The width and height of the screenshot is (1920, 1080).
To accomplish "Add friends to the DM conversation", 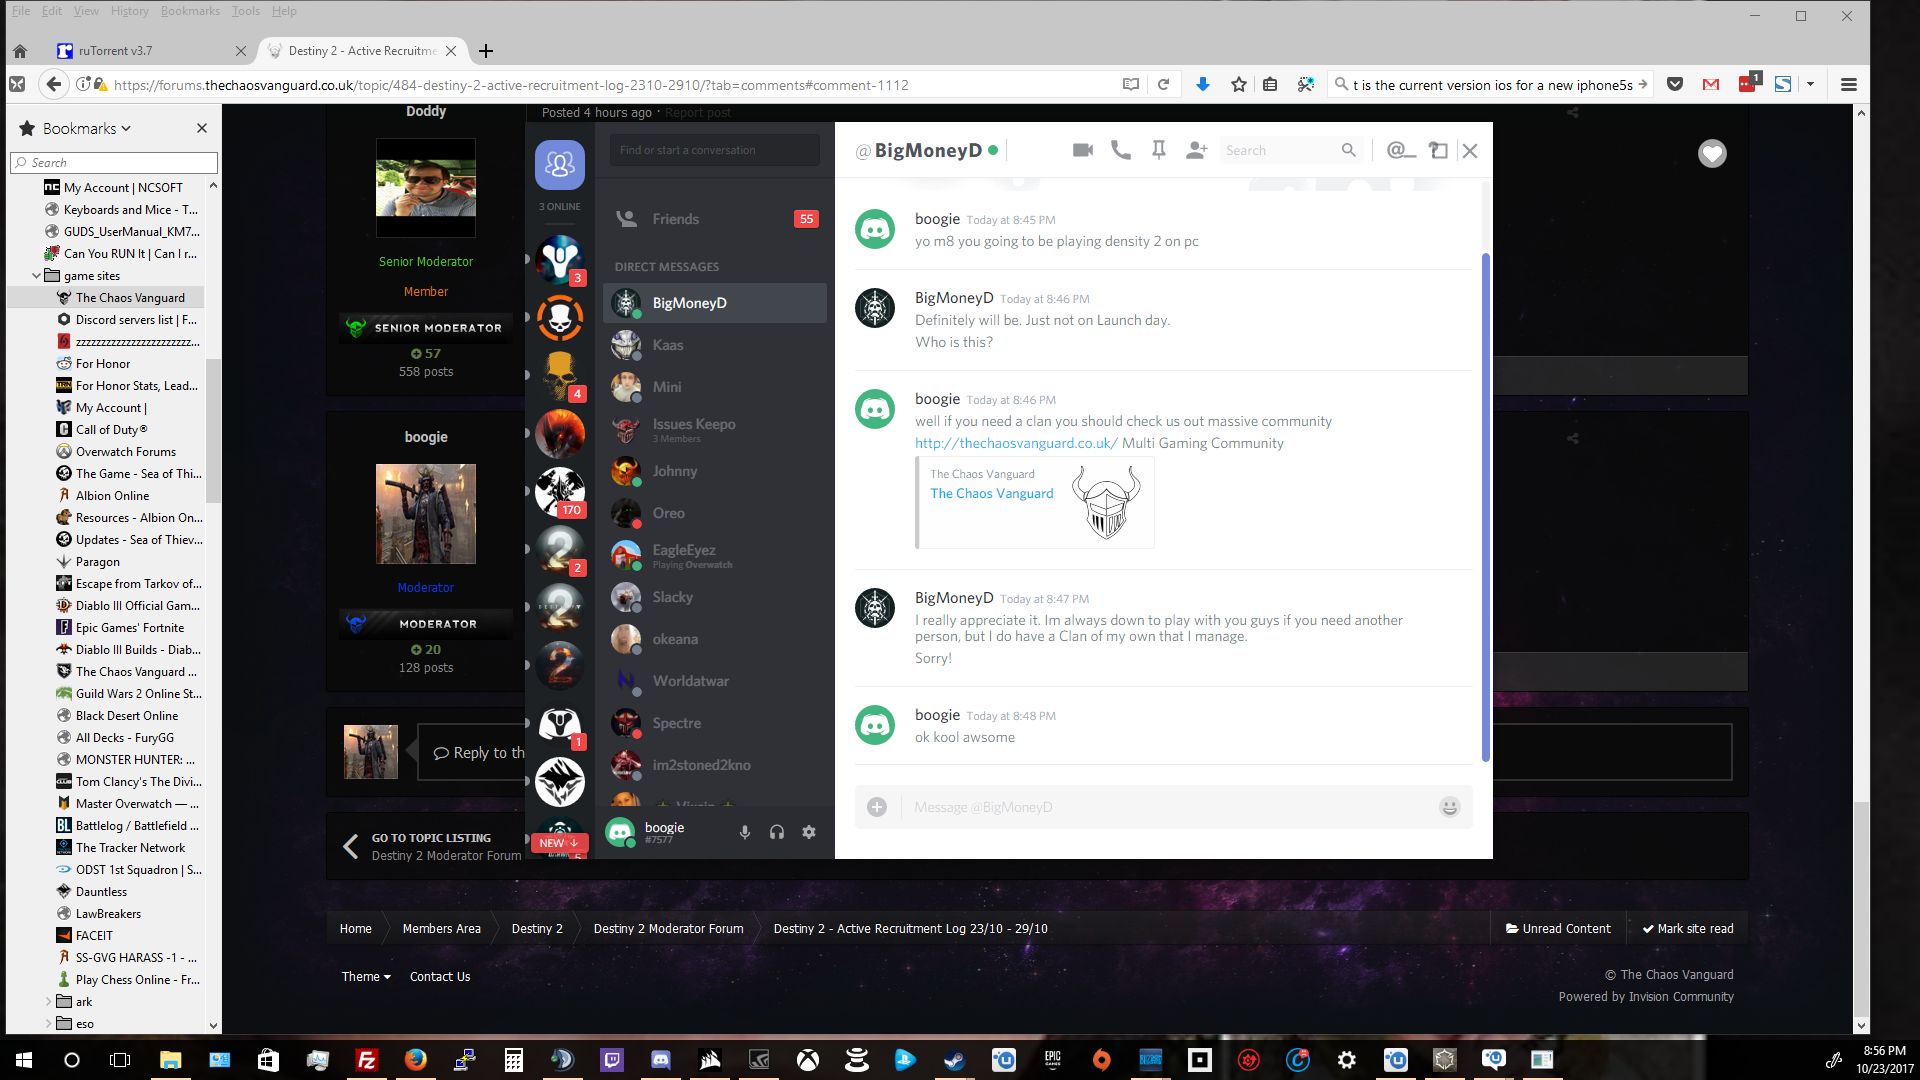I will coord(1196,150).
